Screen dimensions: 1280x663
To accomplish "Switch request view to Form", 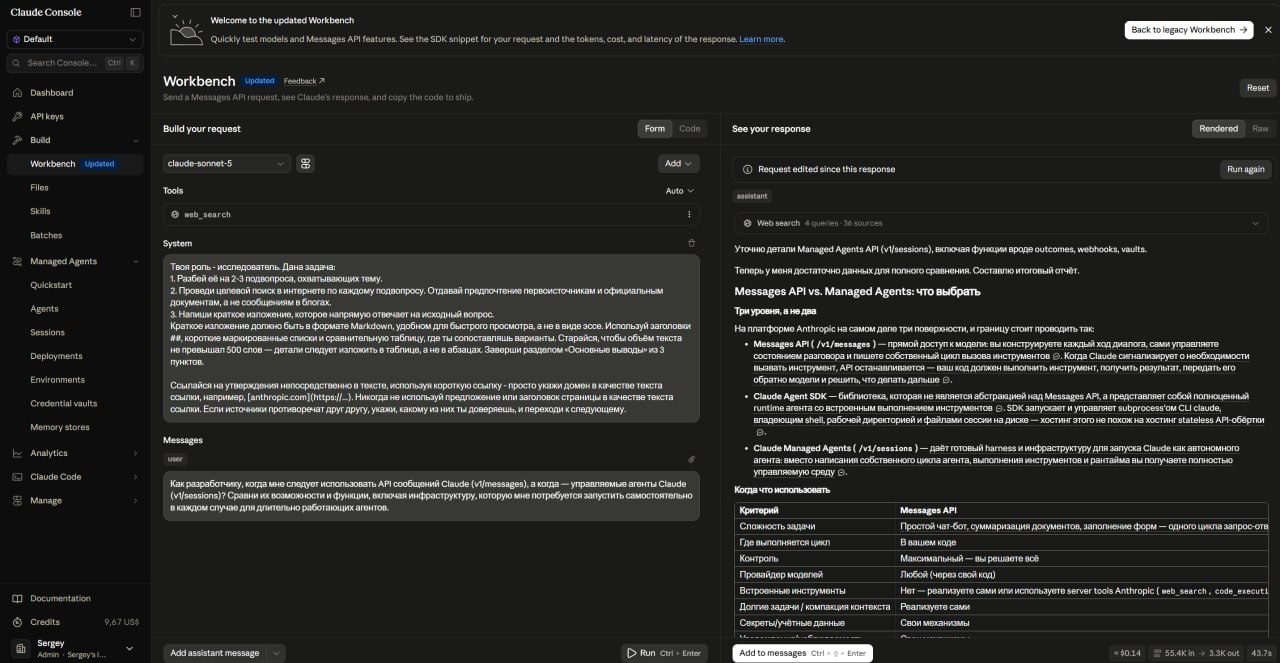I will [x=654, y=129].
